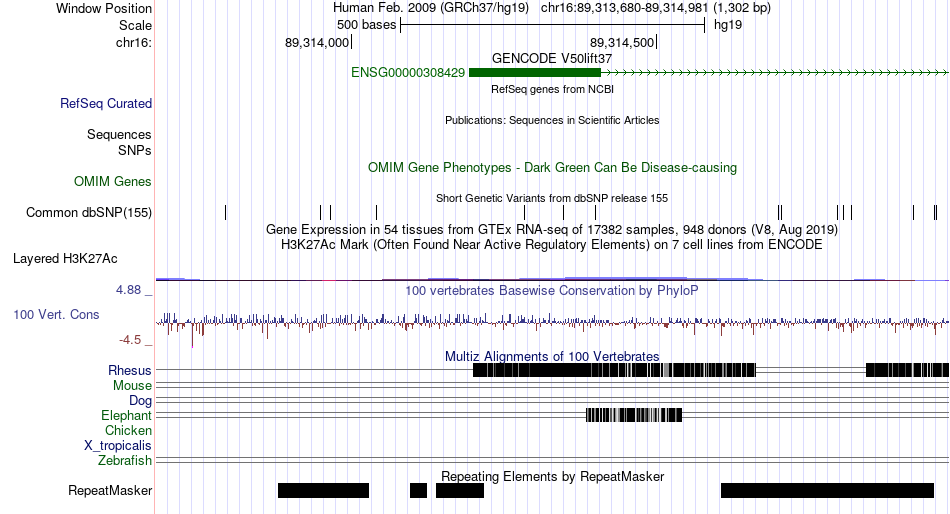Click the Zebrafish species label
The width and height of the screenshot is (950, 514).
(x=125, y=461)
